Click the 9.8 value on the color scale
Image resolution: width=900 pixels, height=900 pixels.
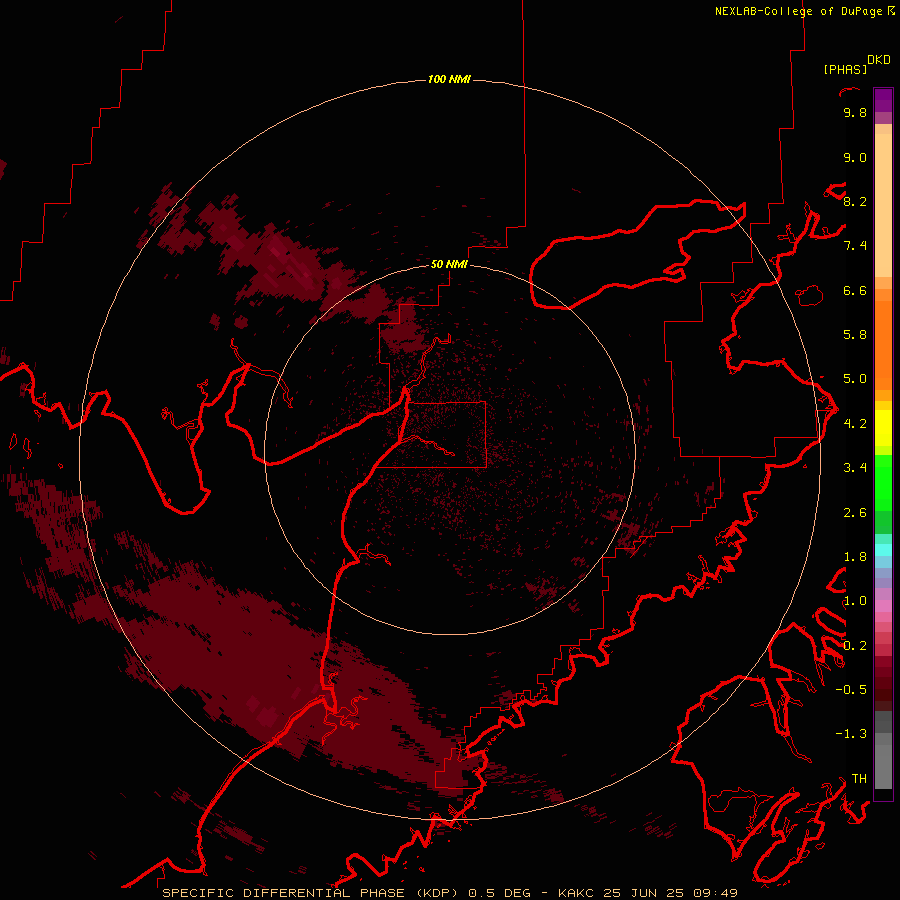click(855, 112)
